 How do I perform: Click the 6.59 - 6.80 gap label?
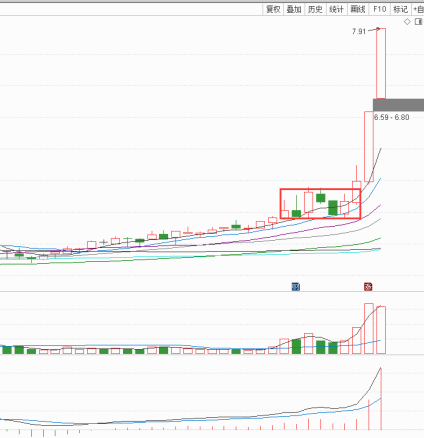(392, 117)
